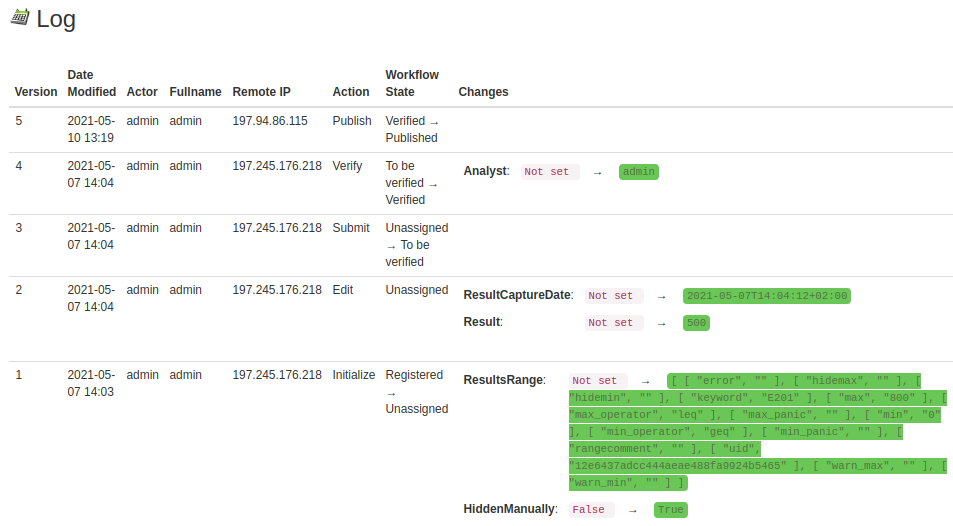Viewport: 953px width, 526px height.
Task: Click the Changes column header
Action: (483, 92)
